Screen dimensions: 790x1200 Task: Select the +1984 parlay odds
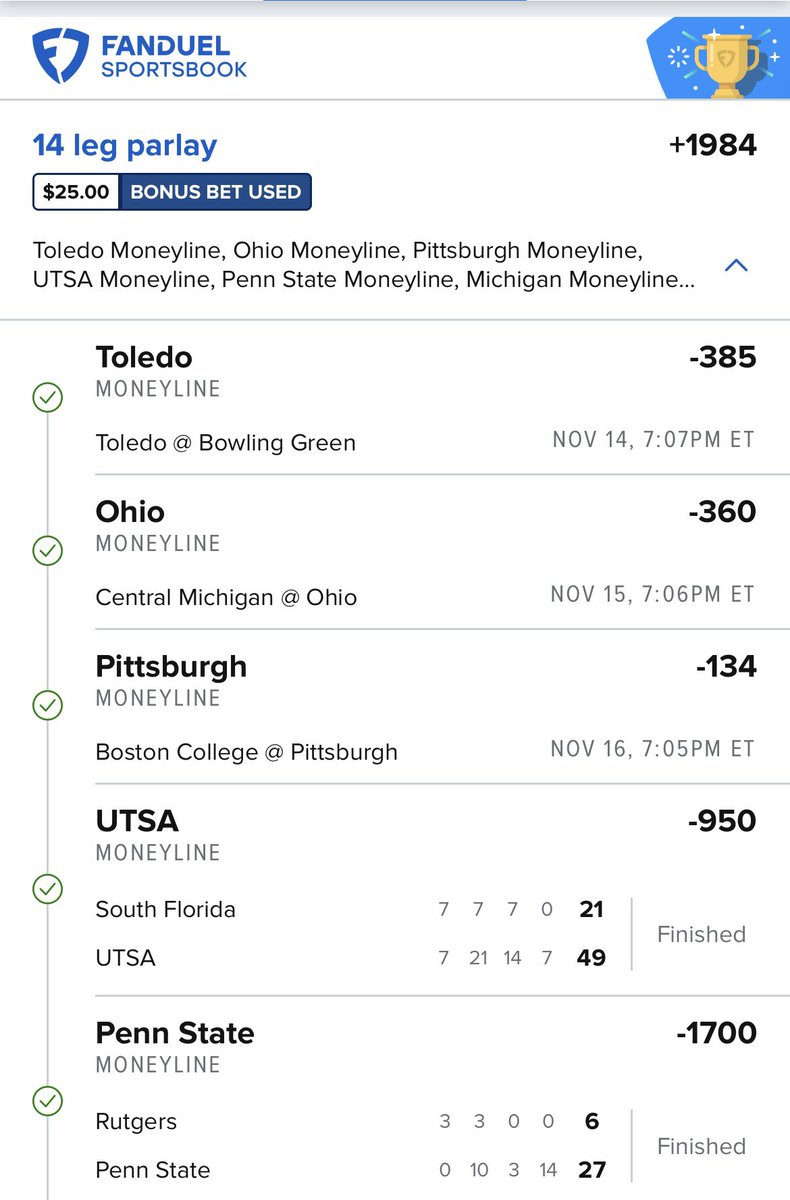pyautogui.click(x=712, y=146)
